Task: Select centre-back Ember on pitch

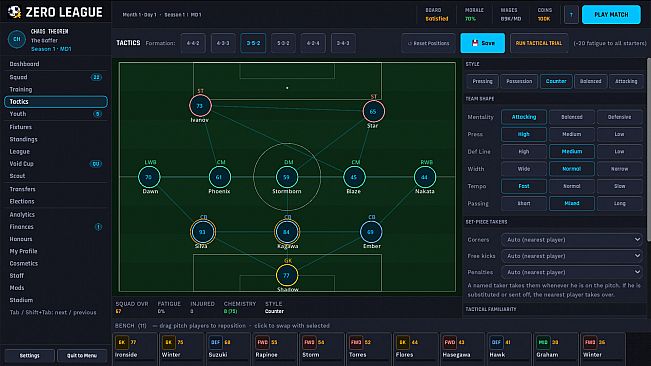Action: point(371,232)
